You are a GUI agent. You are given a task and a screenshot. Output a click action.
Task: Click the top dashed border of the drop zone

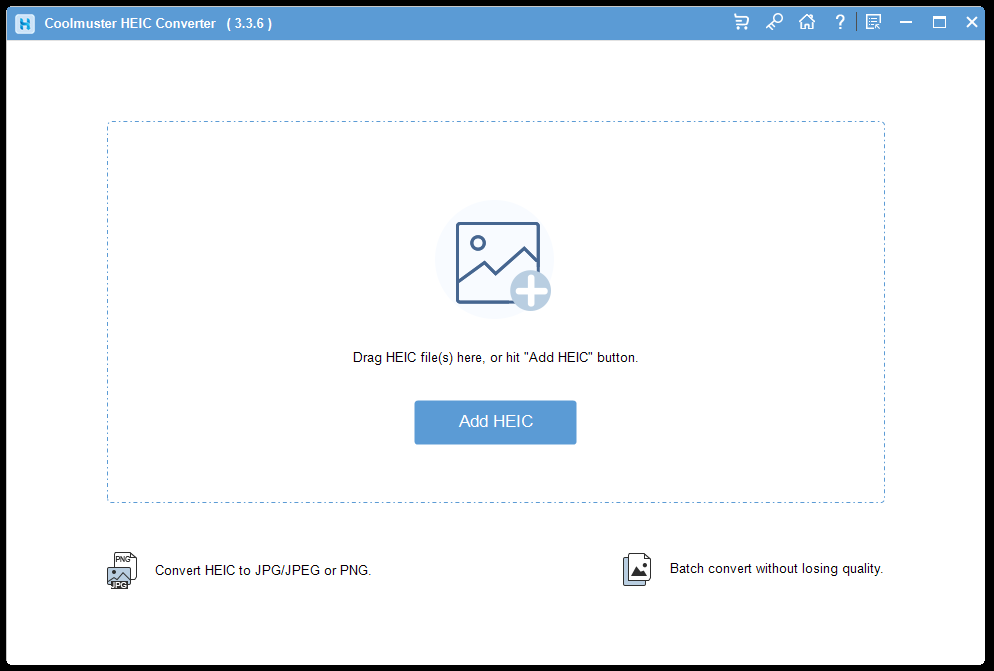[495, 122]
